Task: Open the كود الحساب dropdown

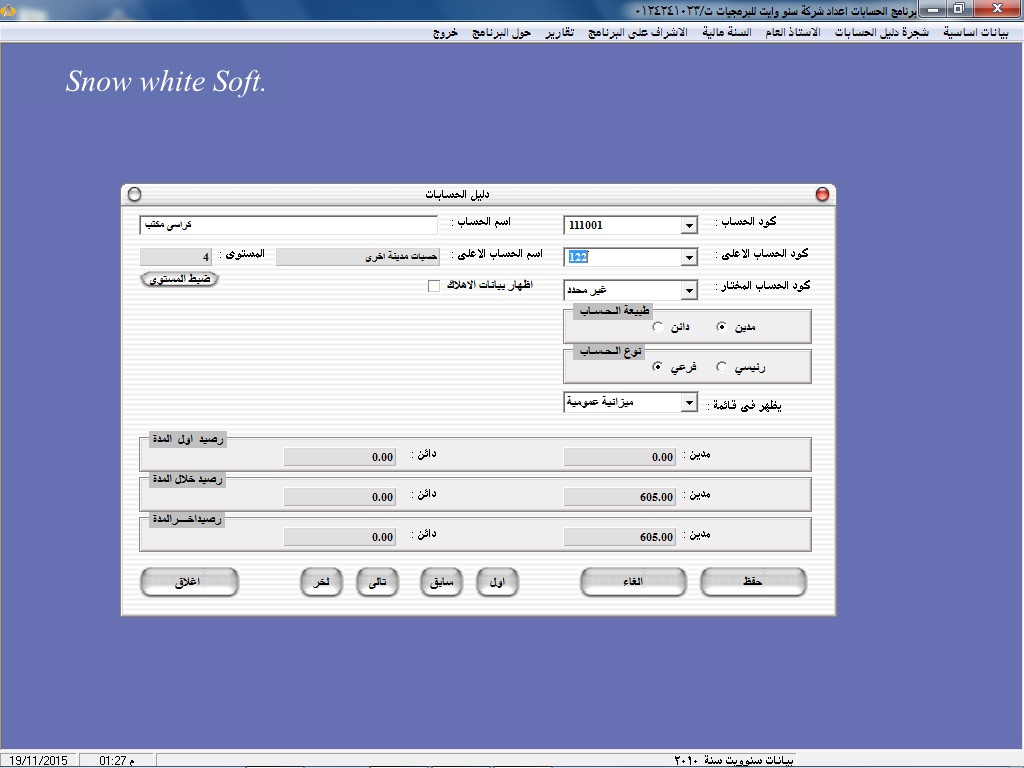Action: (x=688, y=226)
